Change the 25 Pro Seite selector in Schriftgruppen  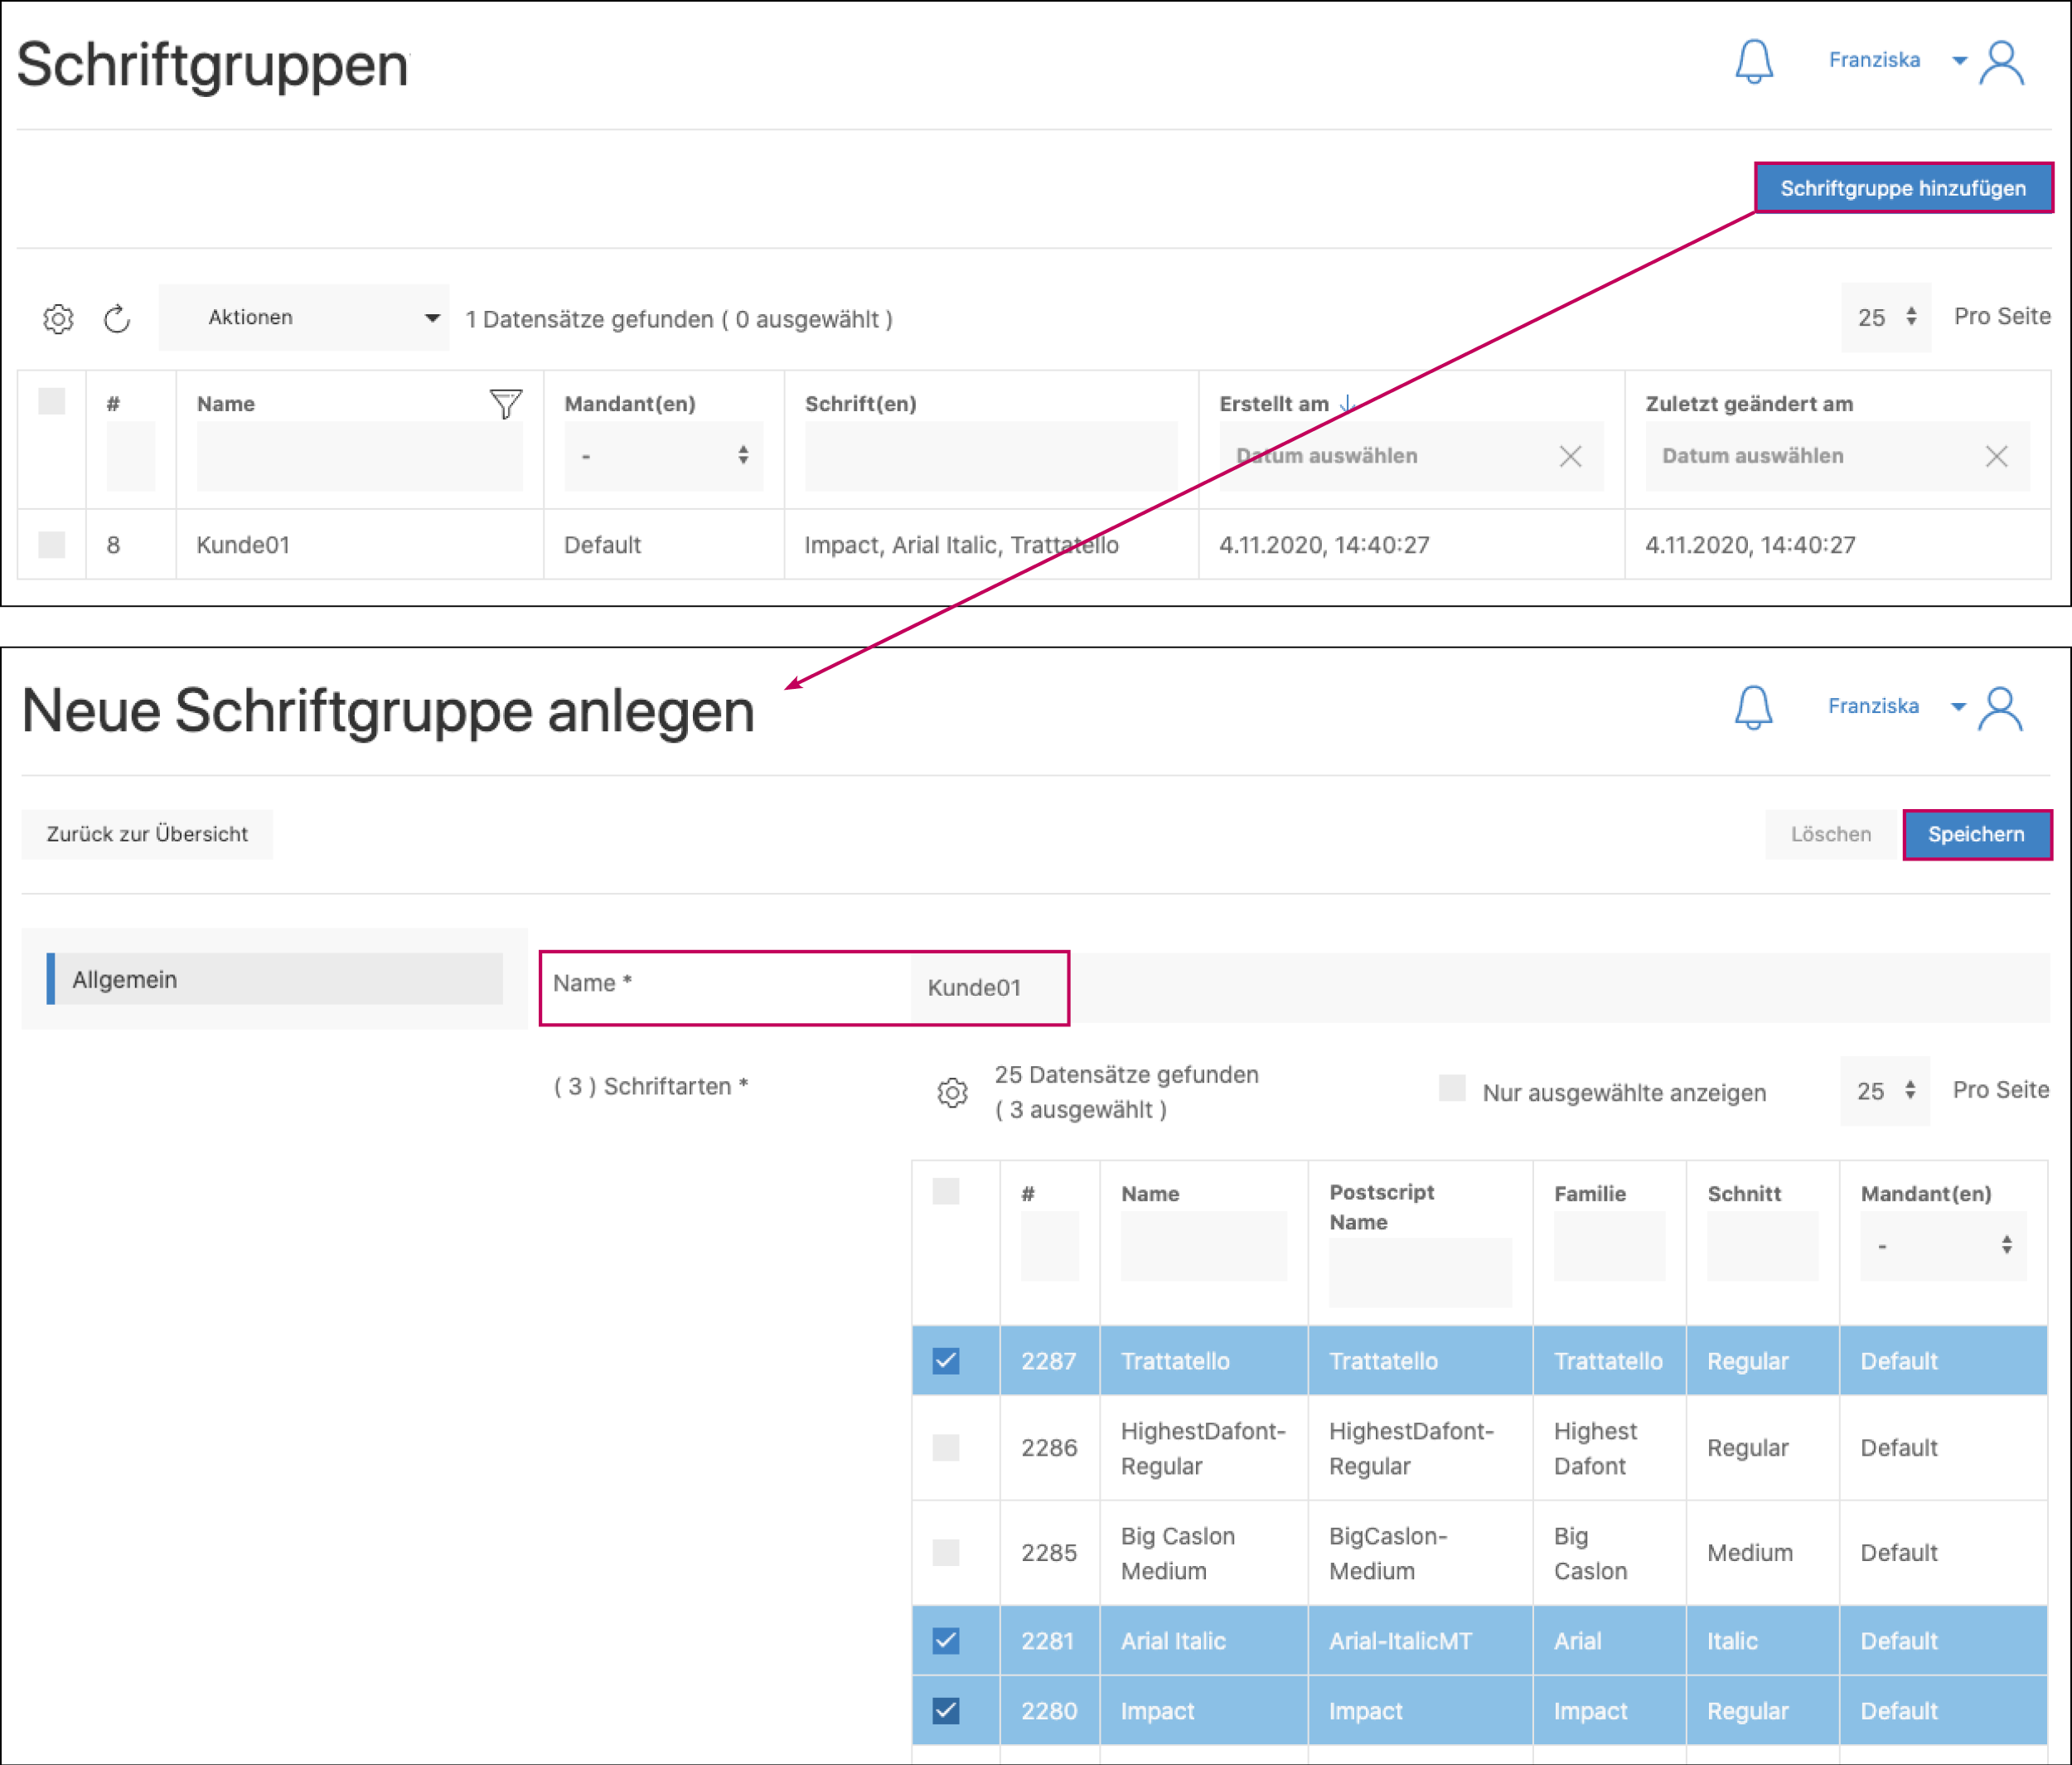point(1885,318)
